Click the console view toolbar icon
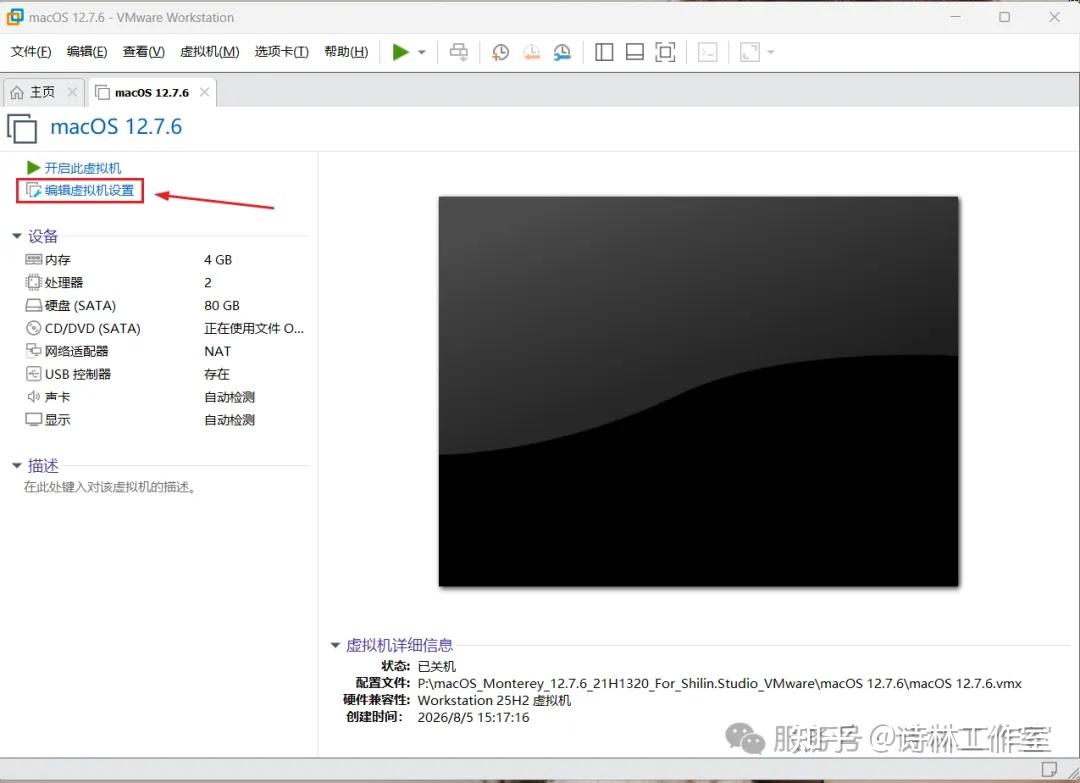The height and width of the screenshot is (783, 1080). coord(707,52)
